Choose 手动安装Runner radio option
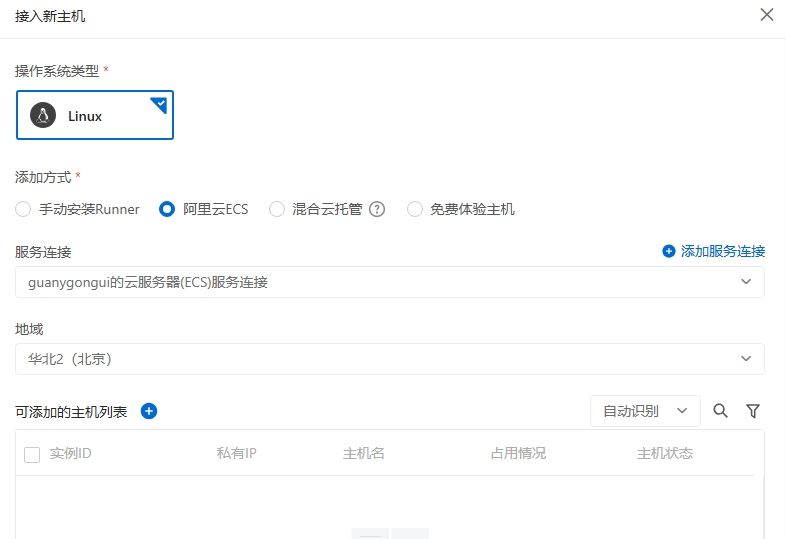Image resolution: width=786 pixels, height=539 pixels. 23,209
